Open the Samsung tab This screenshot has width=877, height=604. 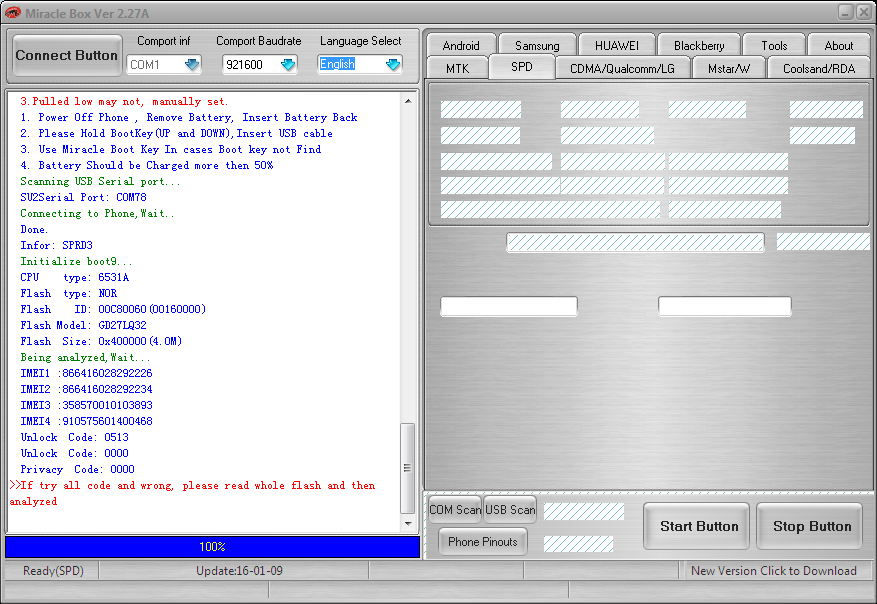[x=537, y=45]
